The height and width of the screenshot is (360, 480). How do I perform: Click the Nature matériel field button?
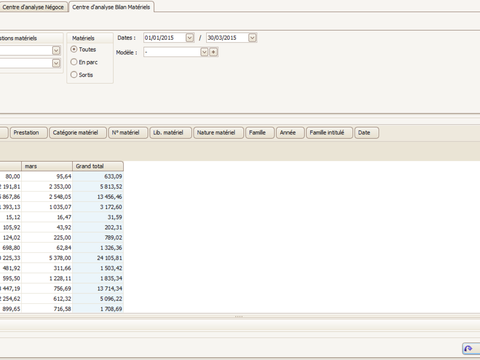click(218, 133)
